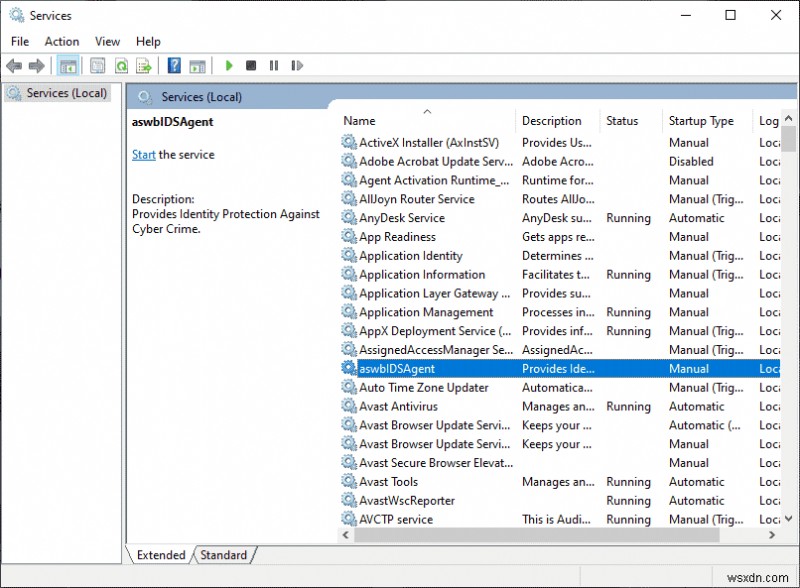Image resolution: width=800 pixels, height=588 pixels.
Task: Switch to the Standard tab
Action: point(224,555)
